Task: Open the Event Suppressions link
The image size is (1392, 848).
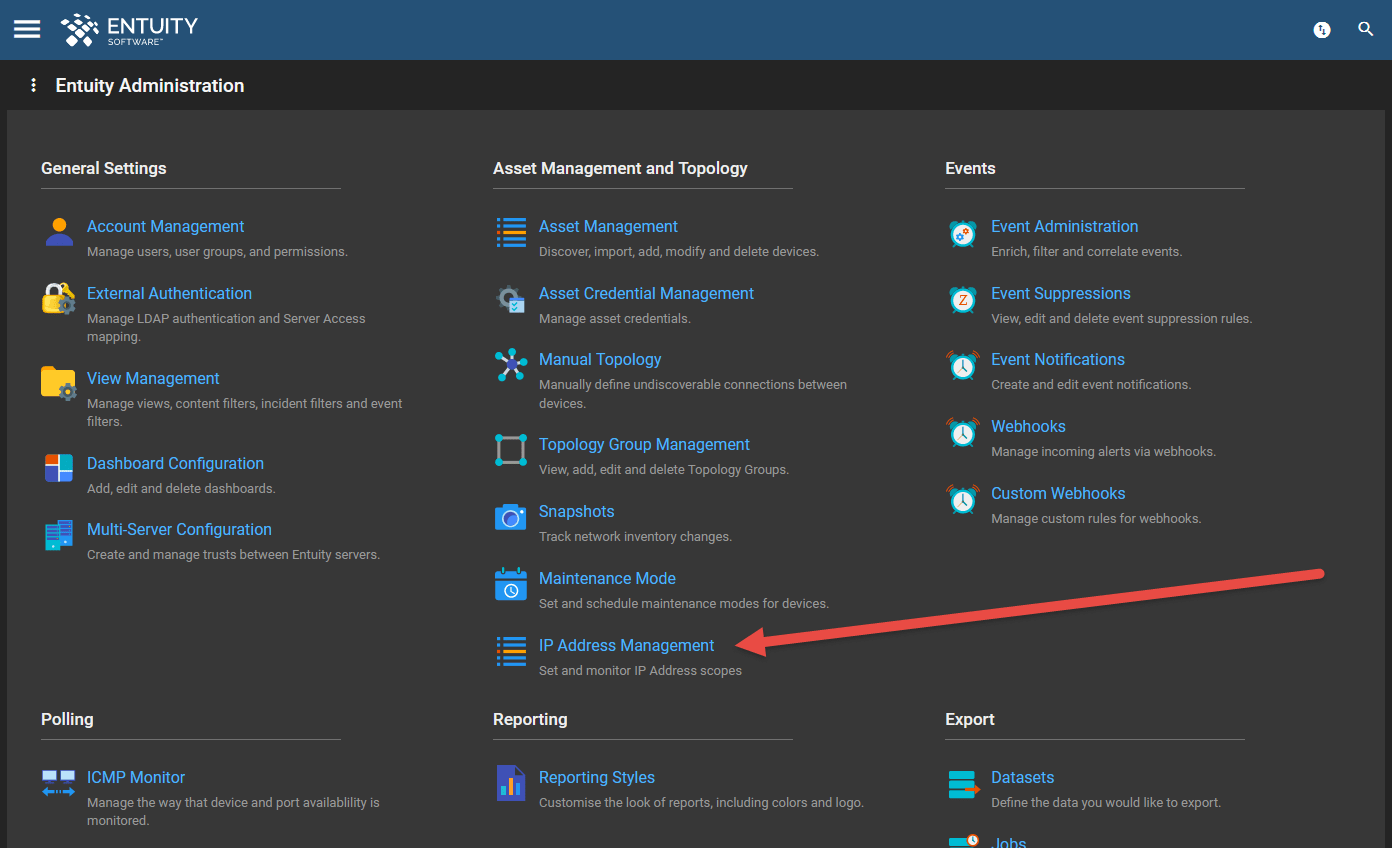Action: (1061, 294)
